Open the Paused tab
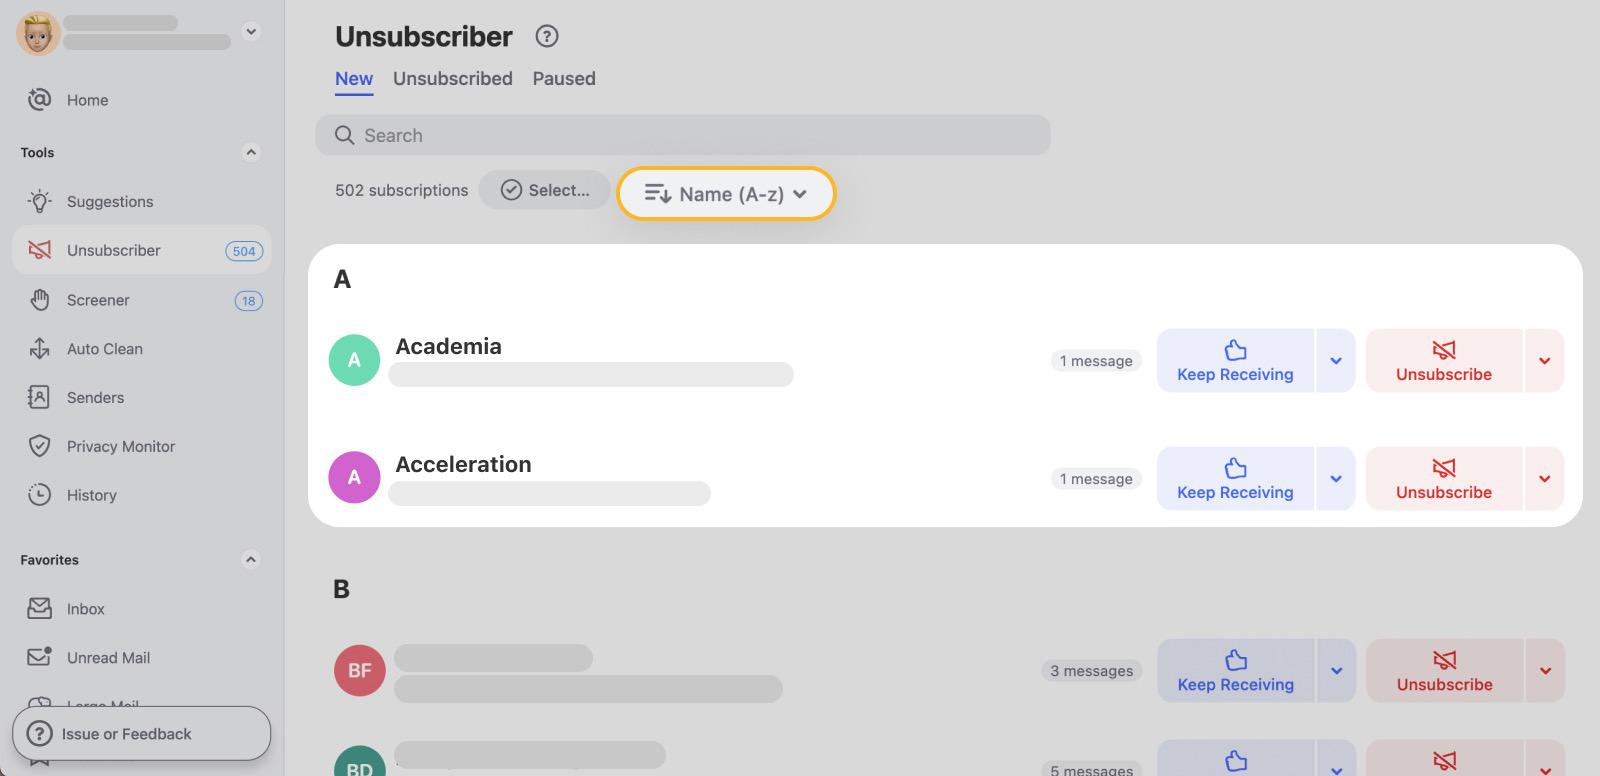The width and height of the screenshot is (1600, 776). coord(563,78)
